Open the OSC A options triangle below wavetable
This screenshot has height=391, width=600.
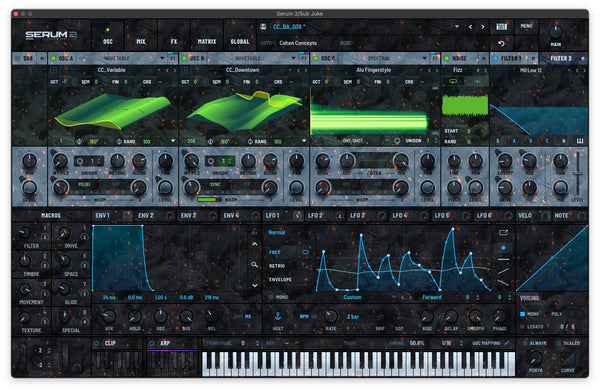point(173,141)
